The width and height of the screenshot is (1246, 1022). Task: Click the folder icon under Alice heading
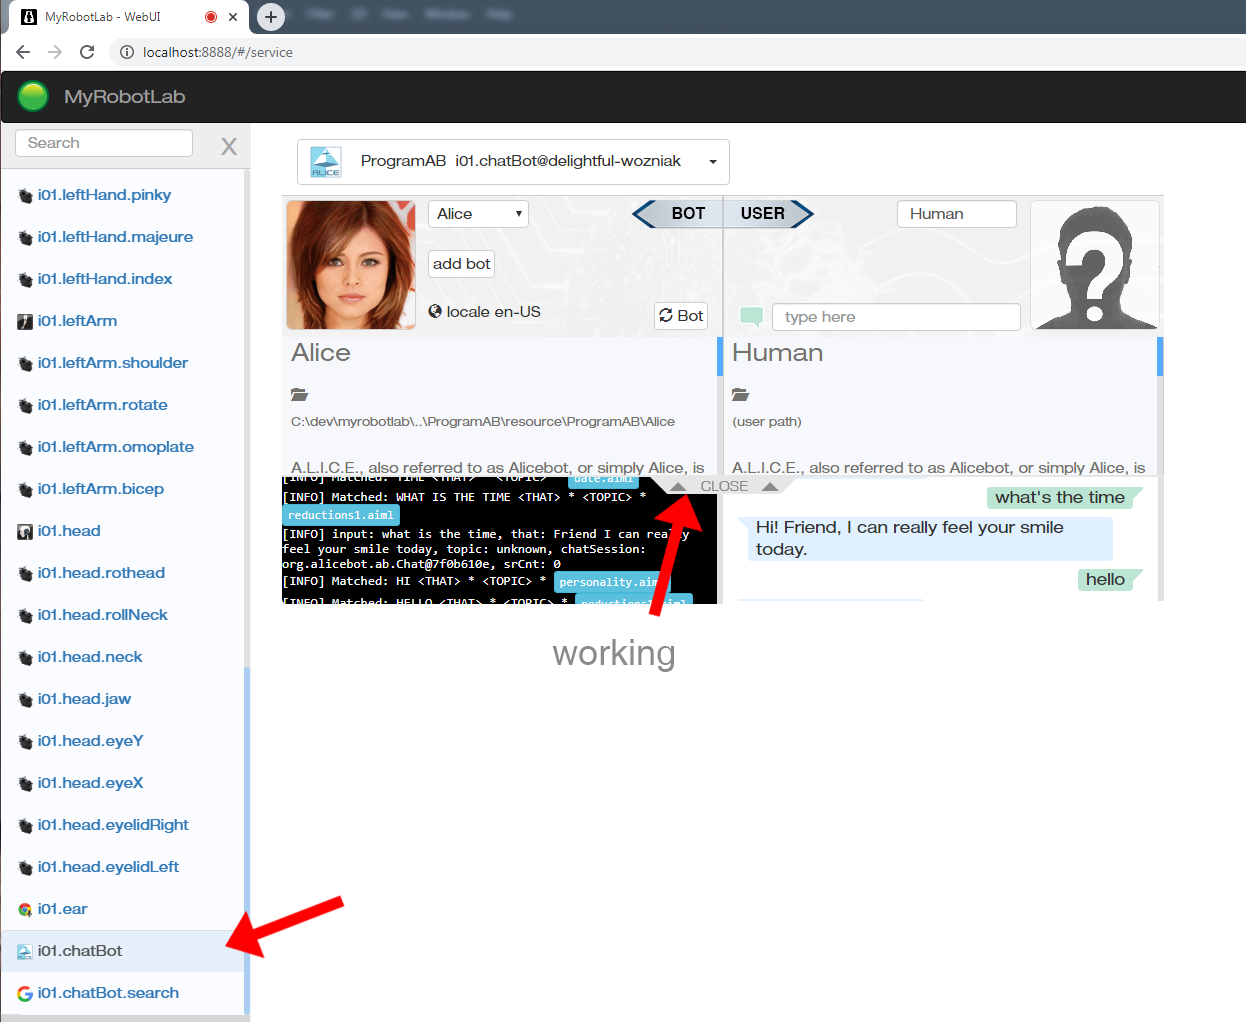pyautogui.click(x=299, y=394)
